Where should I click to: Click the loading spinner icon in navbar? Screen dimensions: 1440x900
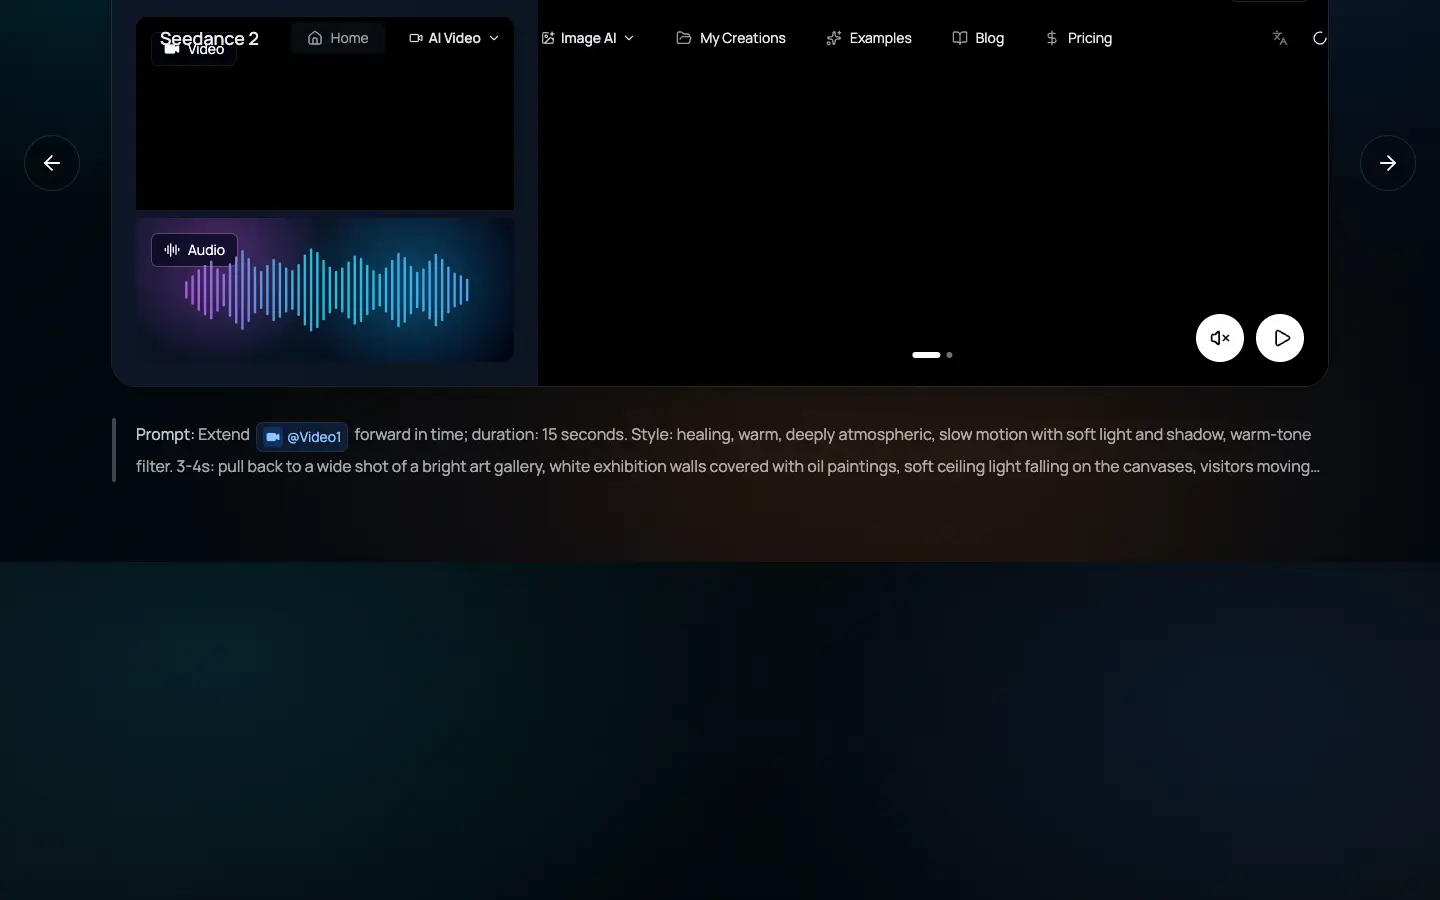coord(1320,38)
